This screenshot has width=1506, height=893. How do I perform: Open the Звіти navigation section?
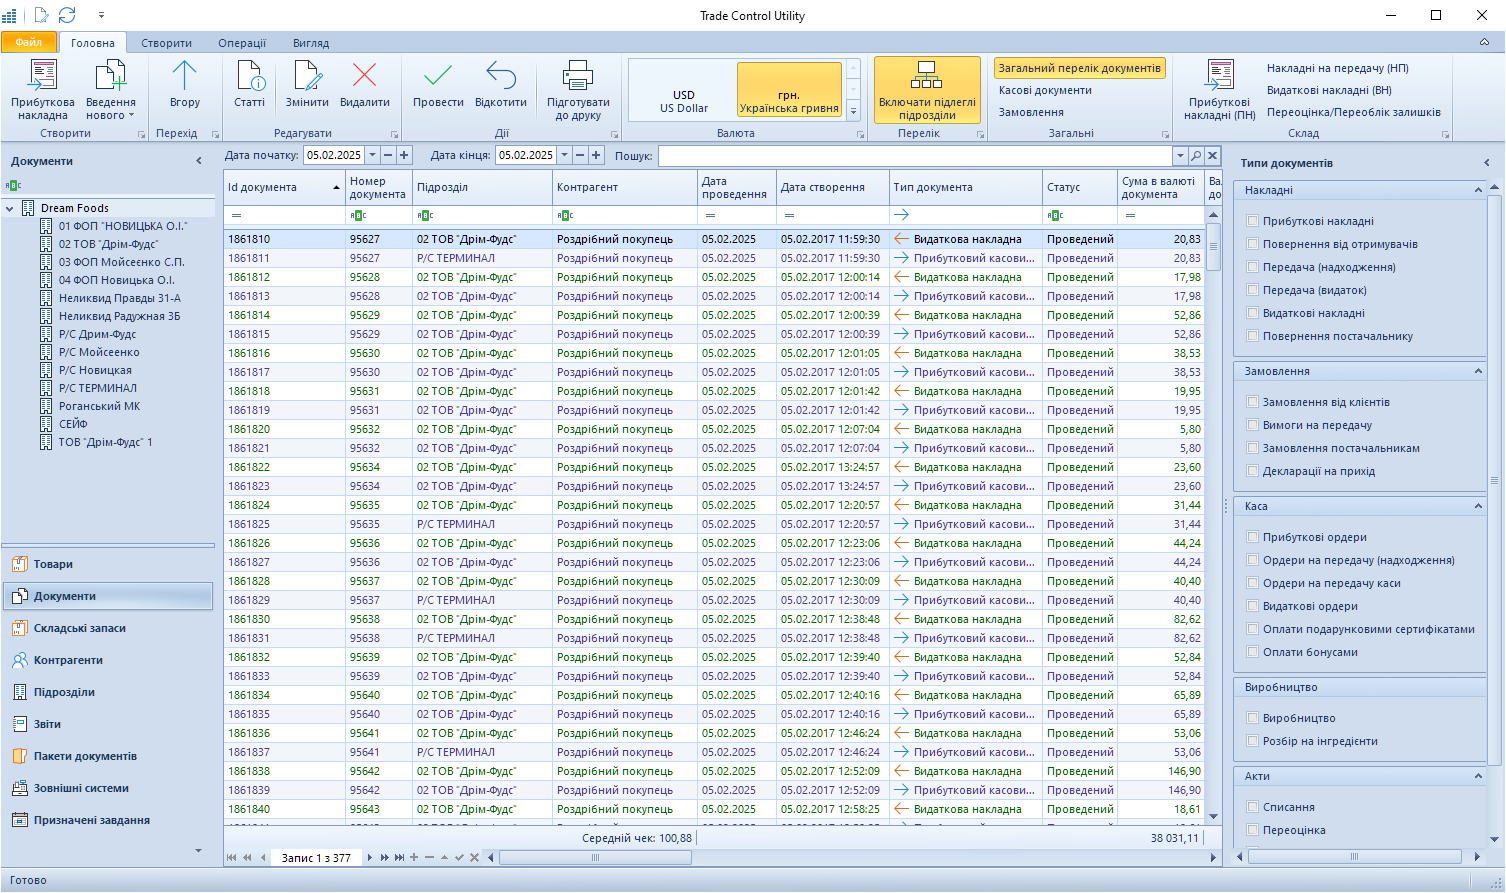tap(108, 724)
